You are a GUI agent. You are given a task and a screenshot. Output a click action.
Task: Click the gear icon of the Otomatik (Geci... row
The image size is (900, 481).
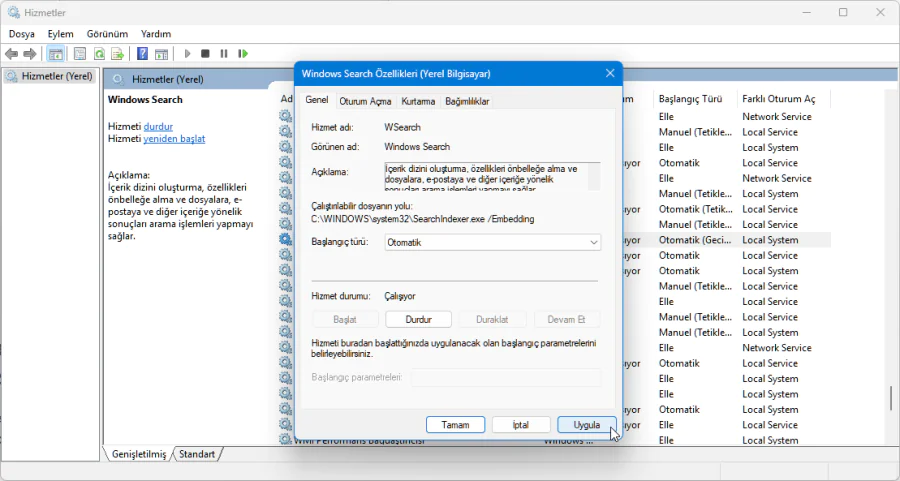285,239
